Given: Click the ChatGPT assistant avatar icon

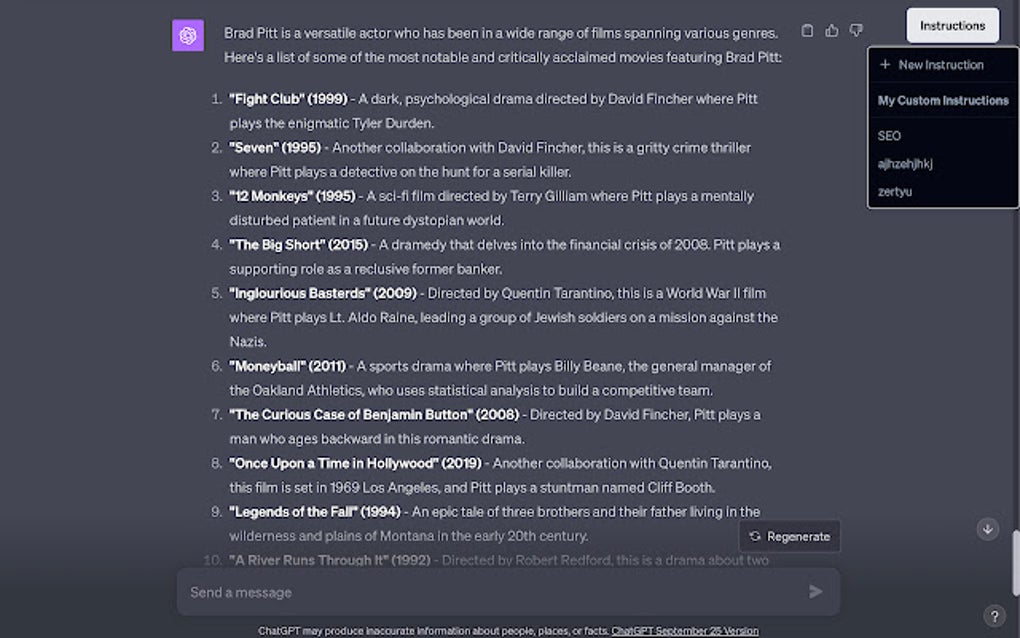Looking at the screenshot, I should (x=187, y=34).
